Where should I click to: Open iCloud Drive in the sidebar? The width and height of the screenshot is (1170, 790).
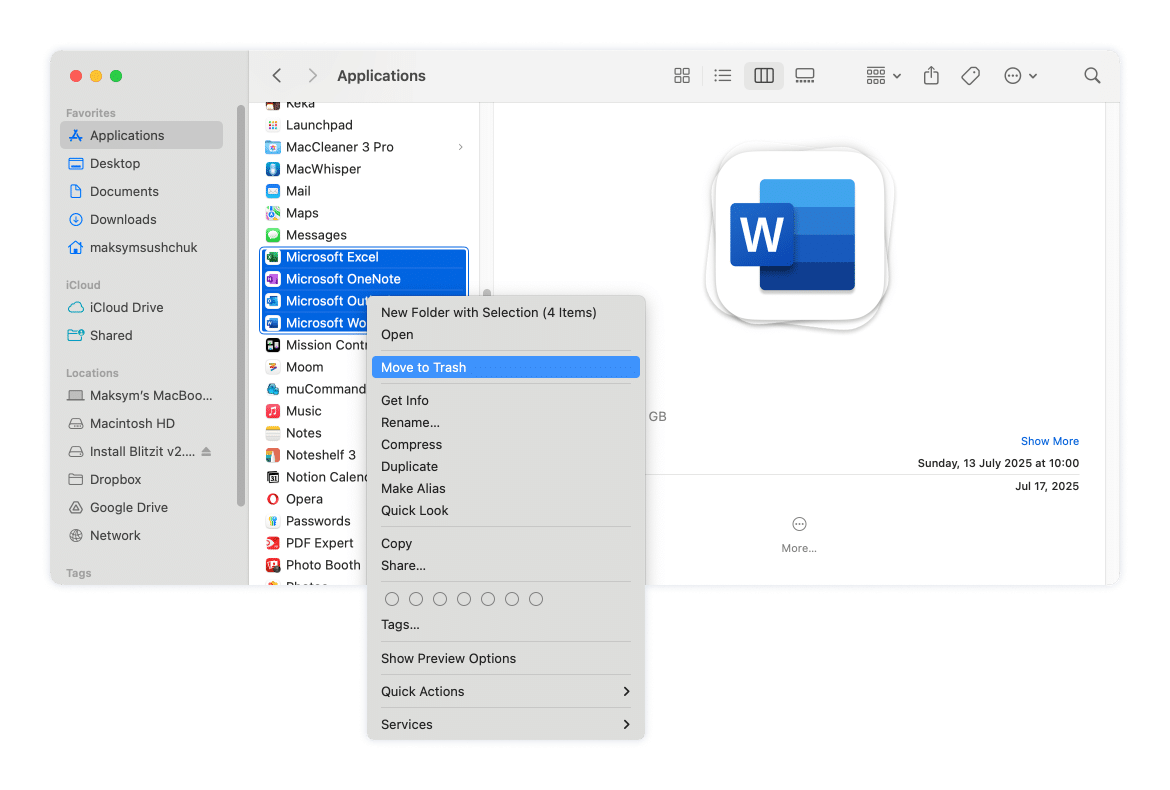point(142,307)
